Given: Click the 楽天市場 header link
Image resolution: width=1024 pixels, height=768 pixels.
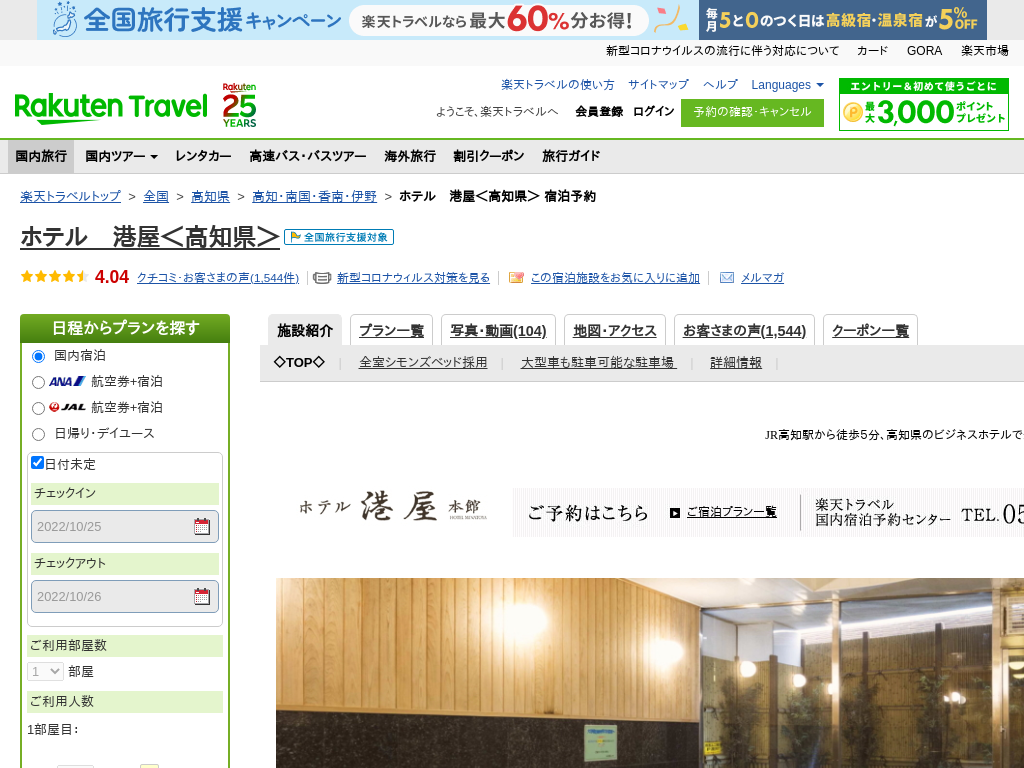Looking at the screenshot, I should pos(985,51).
